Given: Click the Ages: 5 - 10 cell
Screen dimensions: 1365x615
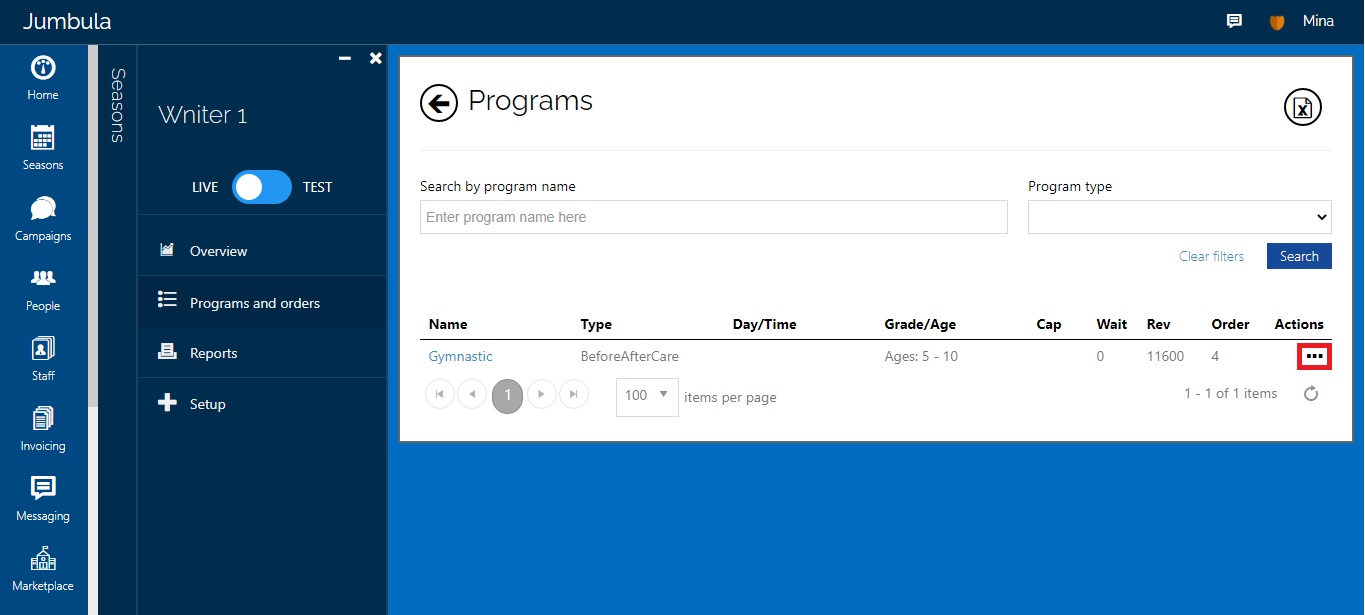Looking at the screenshot, I should click(921, 356).
